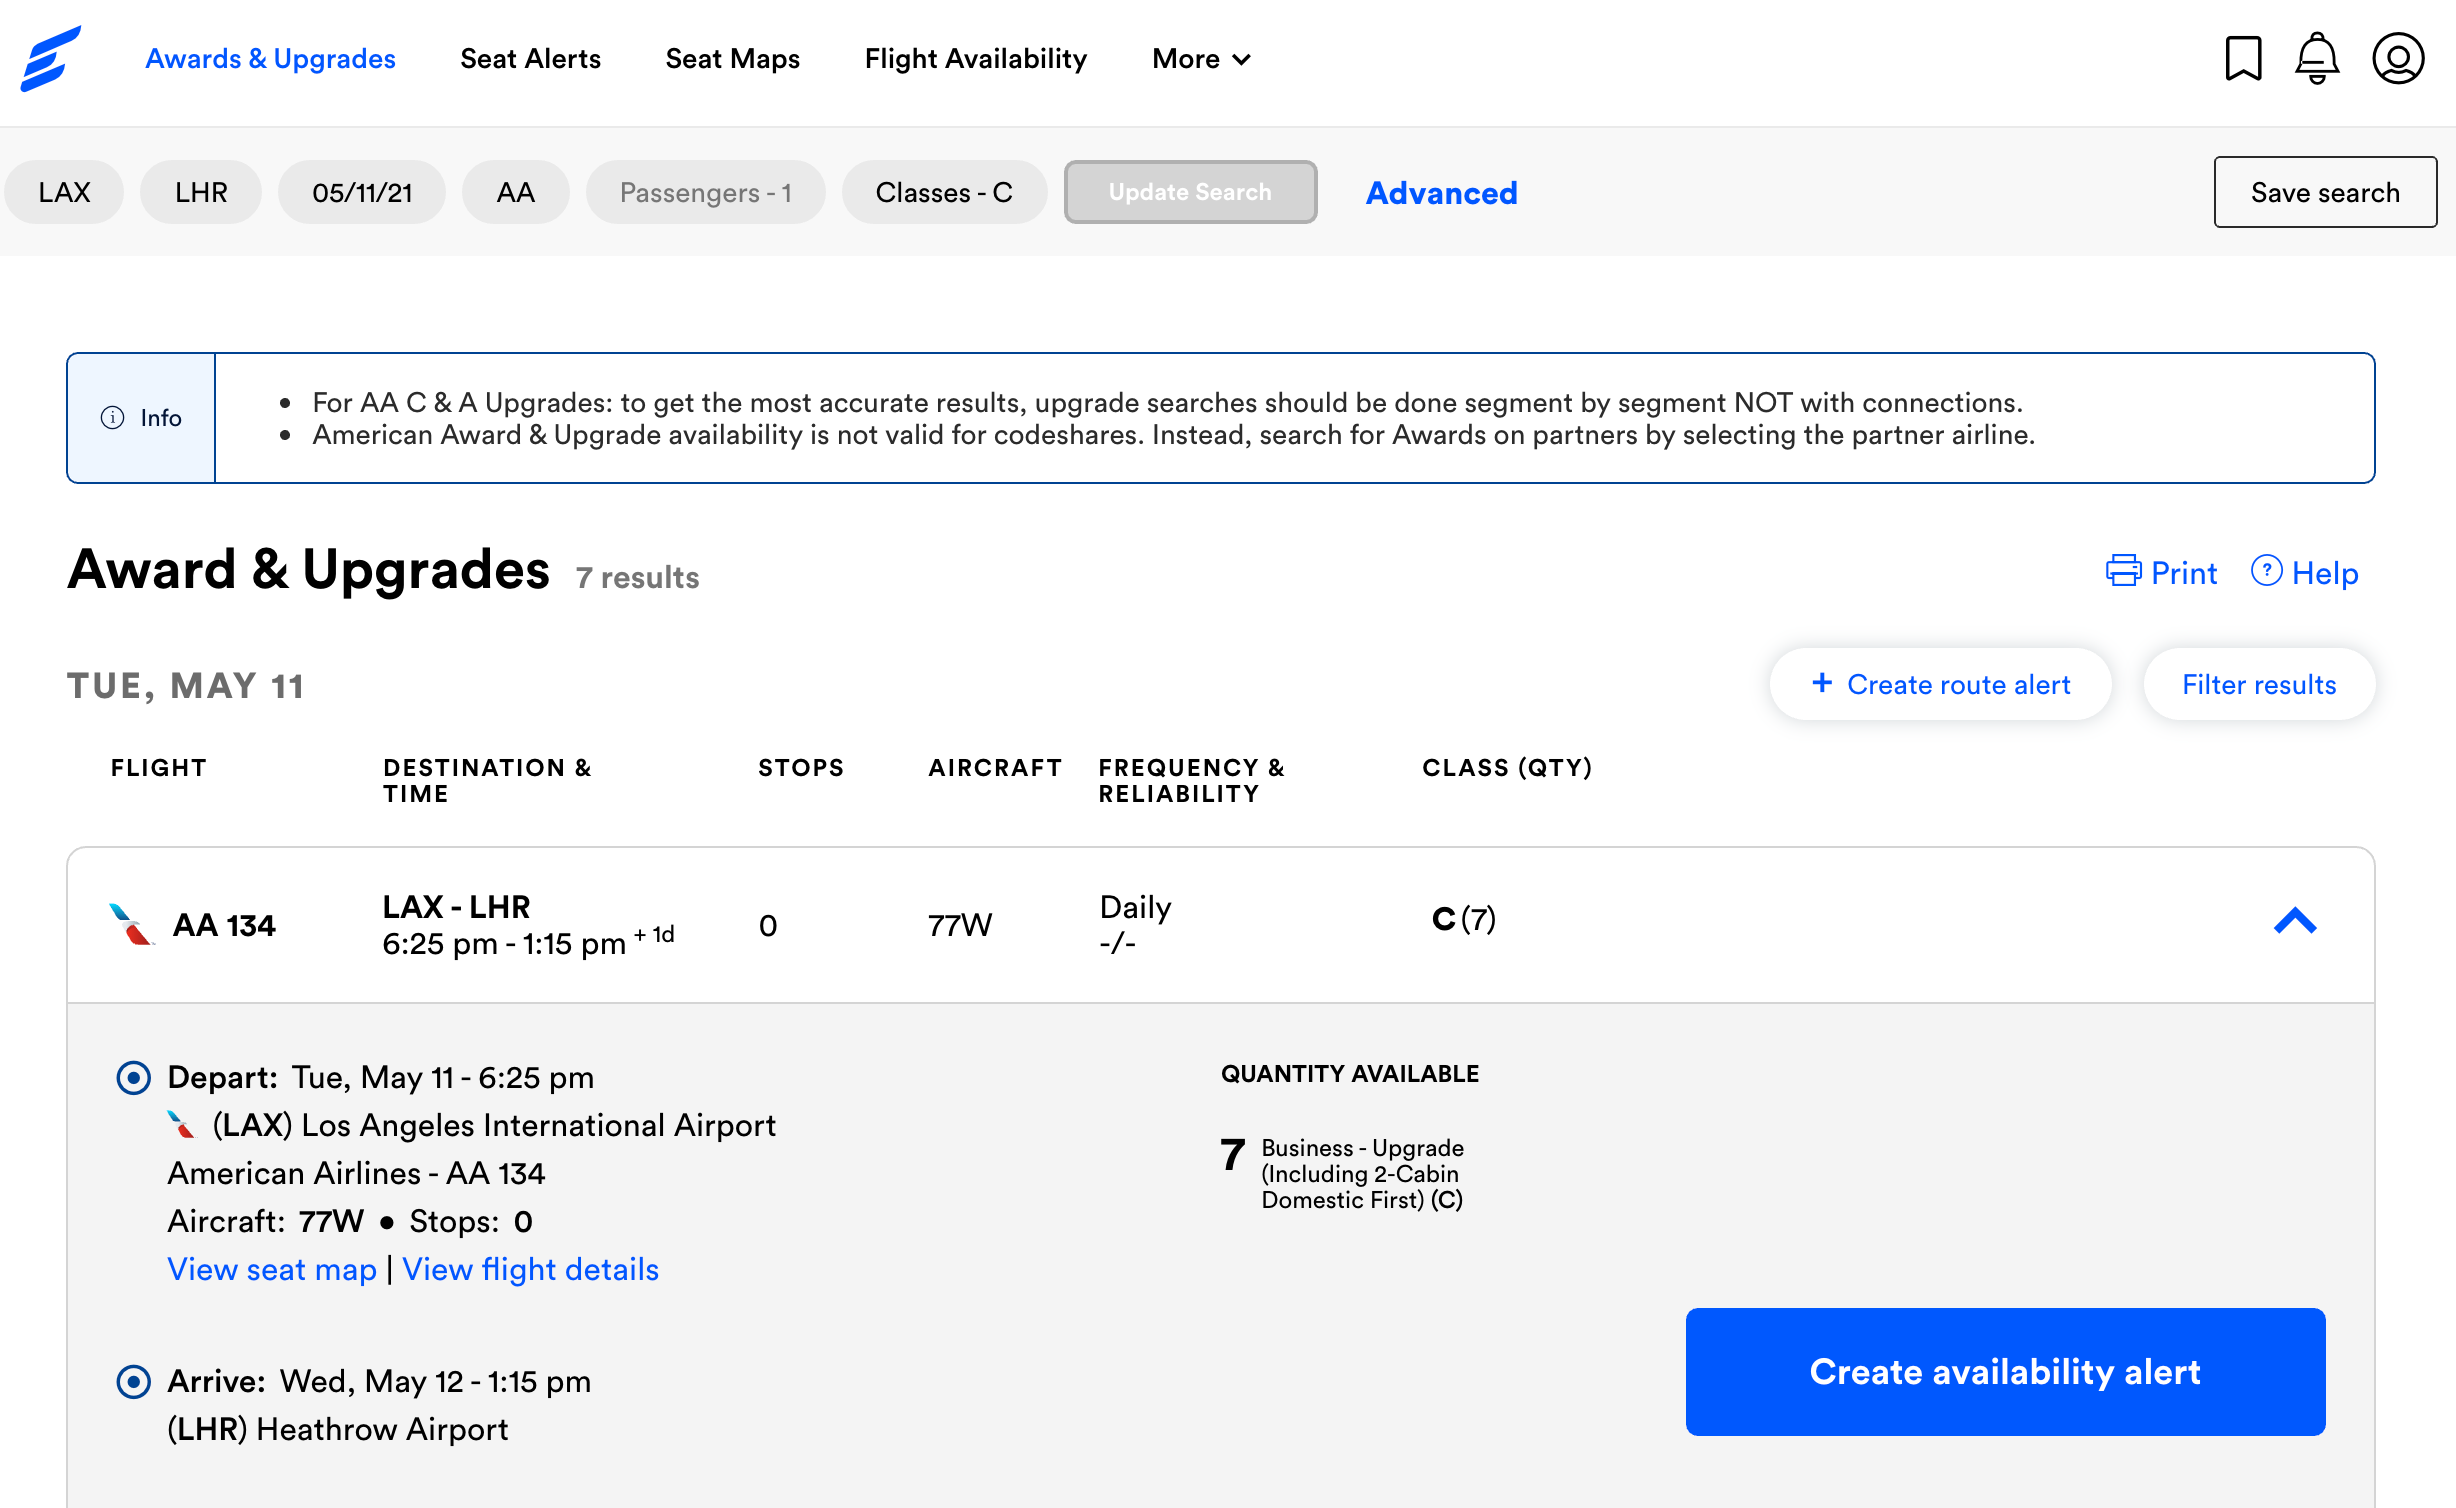The image size is (2456, 1508).
Task: Open the Seat Alerts menu item
Action: [530, 59]
